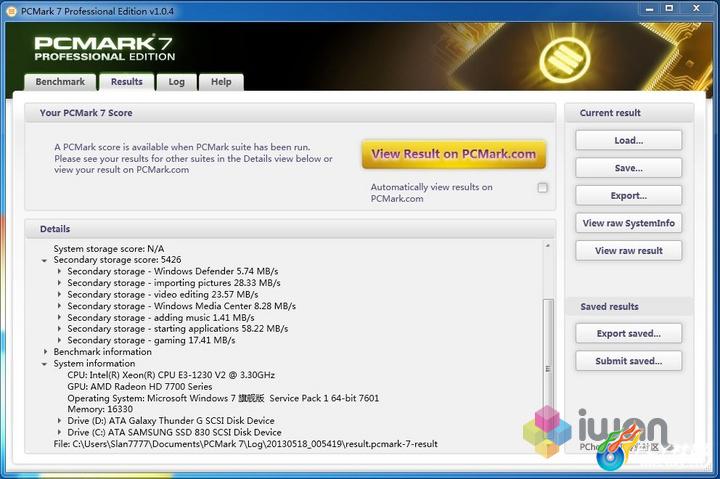This screenshot has height=479, width=720.
Task: Expand Windows Media Center 8.28 MB/s row
Action: (x=59, y=306)
